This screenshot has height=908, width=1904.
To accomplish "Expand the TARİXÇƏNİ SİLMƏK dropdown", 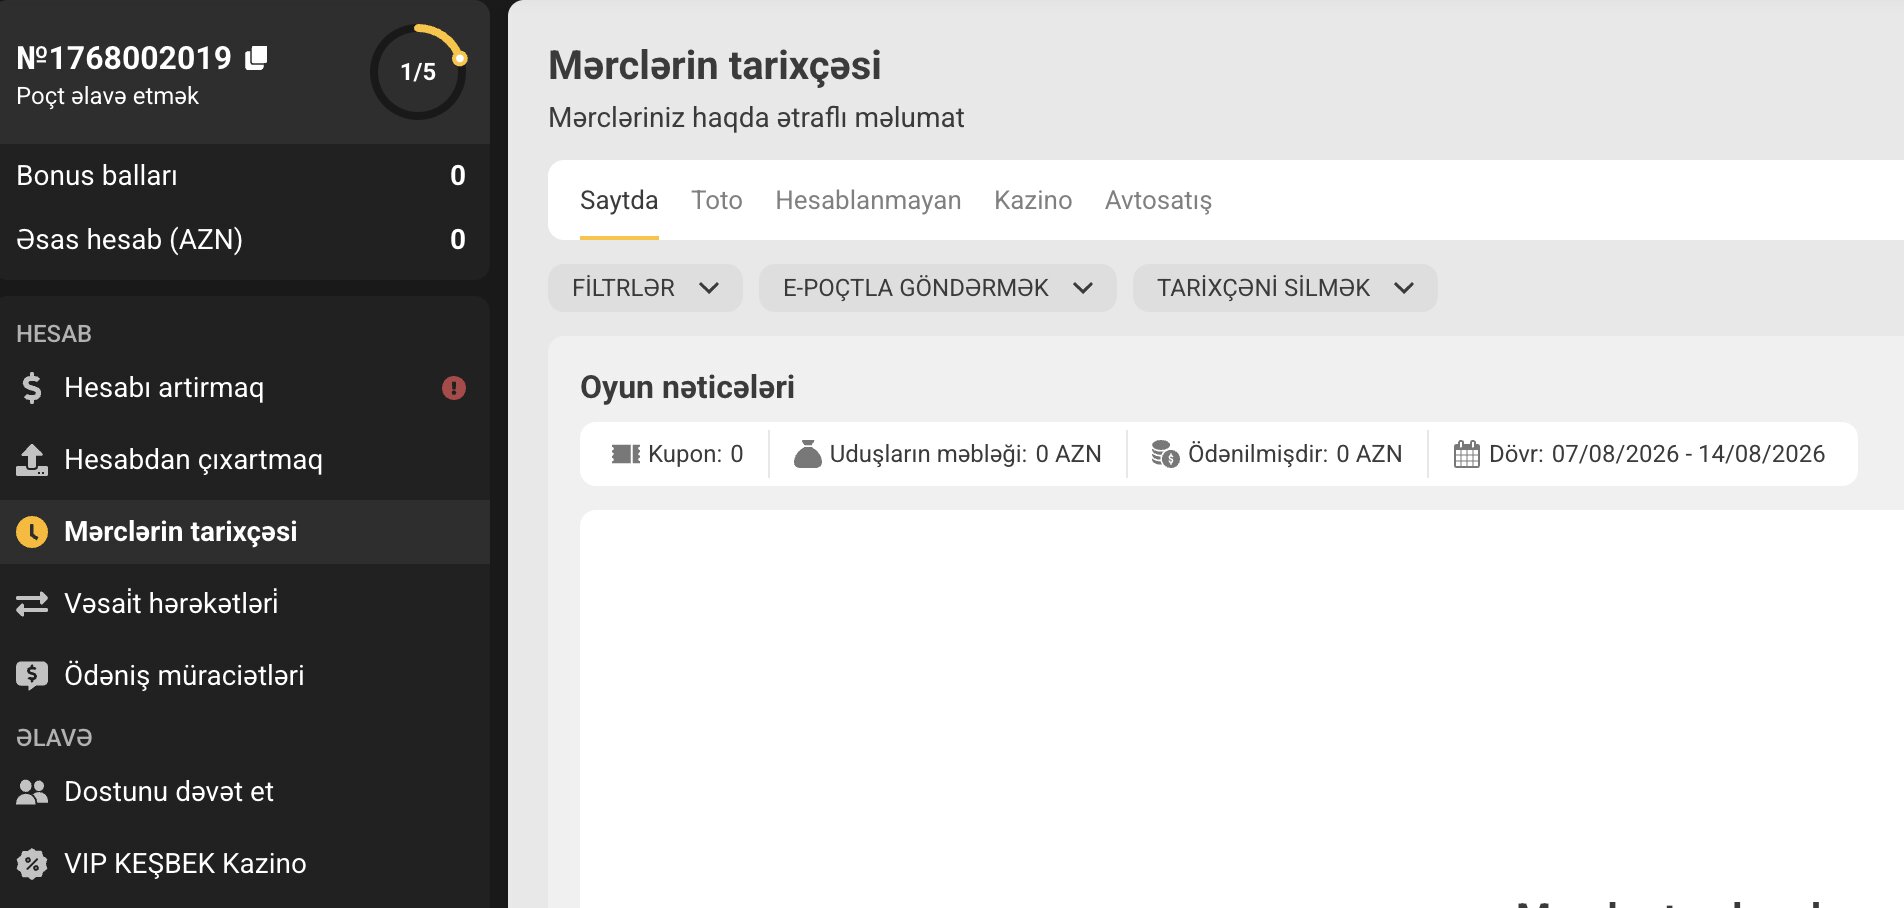I will 1285,288.
